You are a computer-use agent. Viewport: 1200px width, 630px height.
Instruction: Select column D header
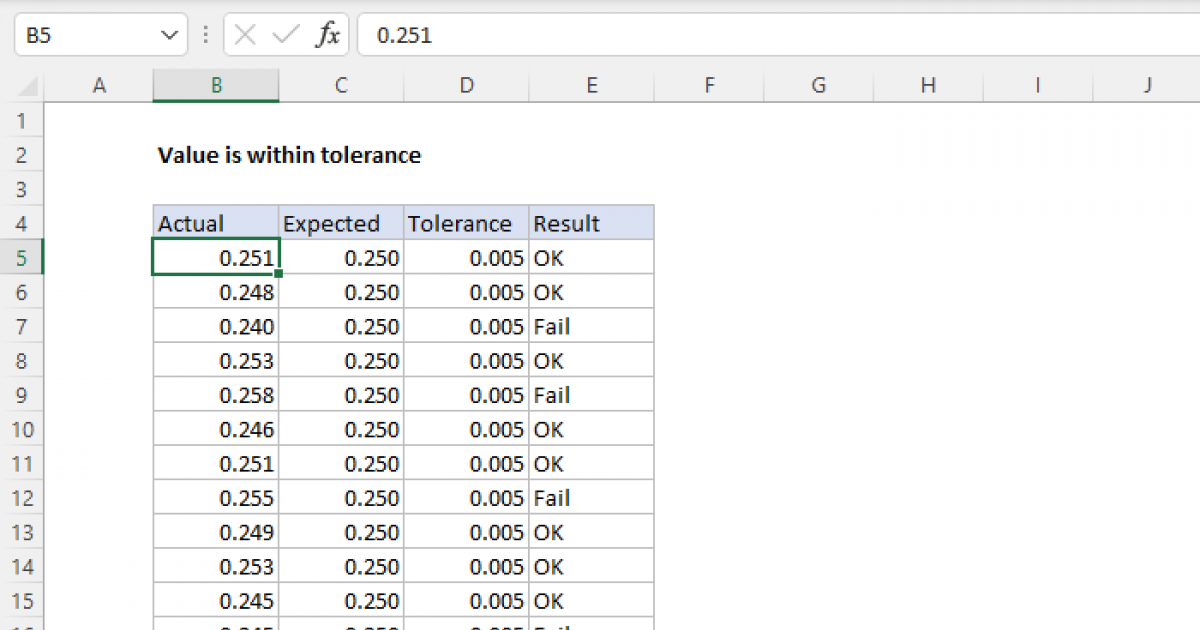click(466, 85)
